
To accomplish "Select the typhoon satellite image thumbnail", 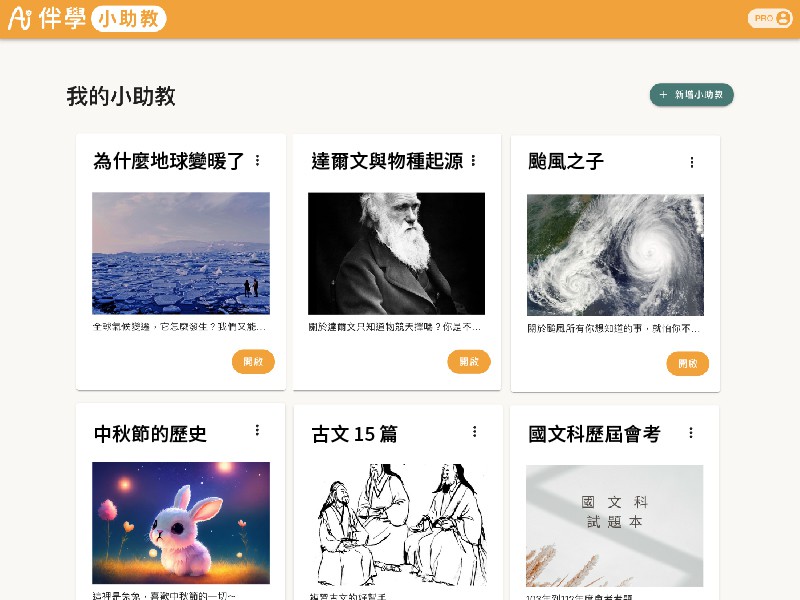I will 615,255.
